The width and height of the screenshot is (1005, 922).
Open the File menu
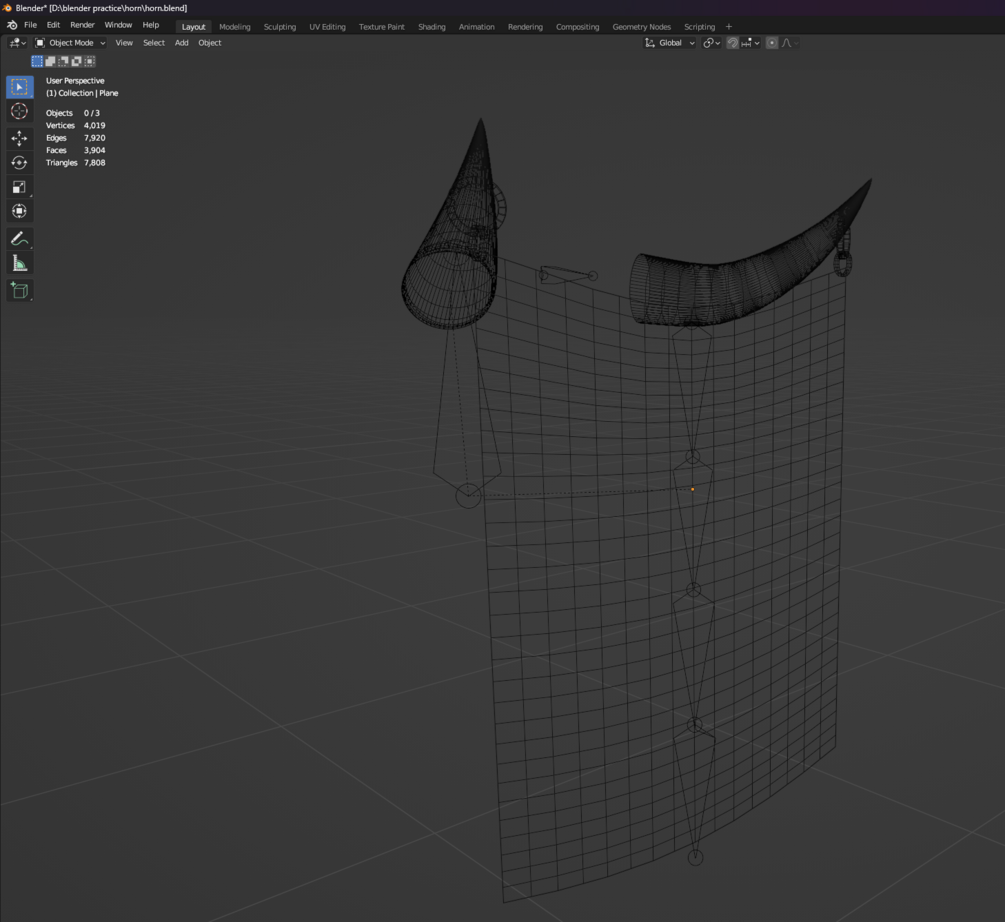click(30, 25)
